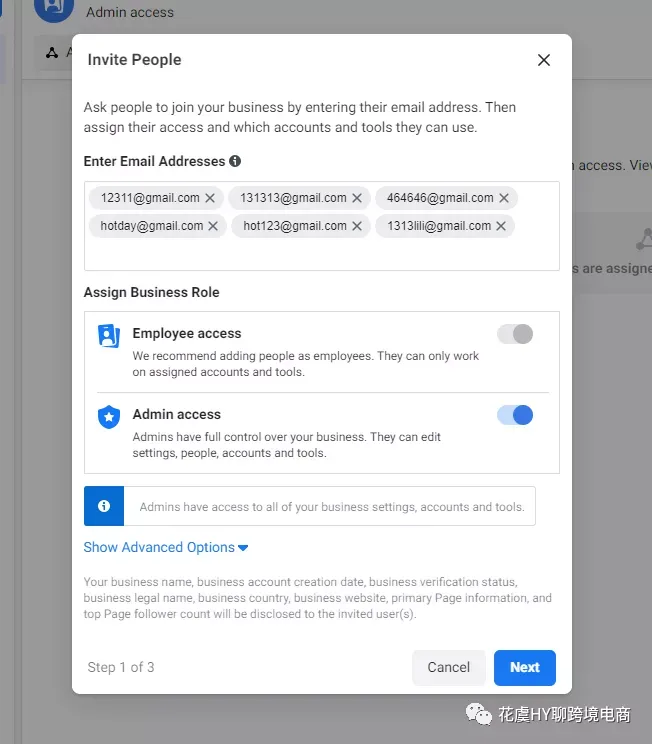Remove 131313@gmail.com email chip

357,198
